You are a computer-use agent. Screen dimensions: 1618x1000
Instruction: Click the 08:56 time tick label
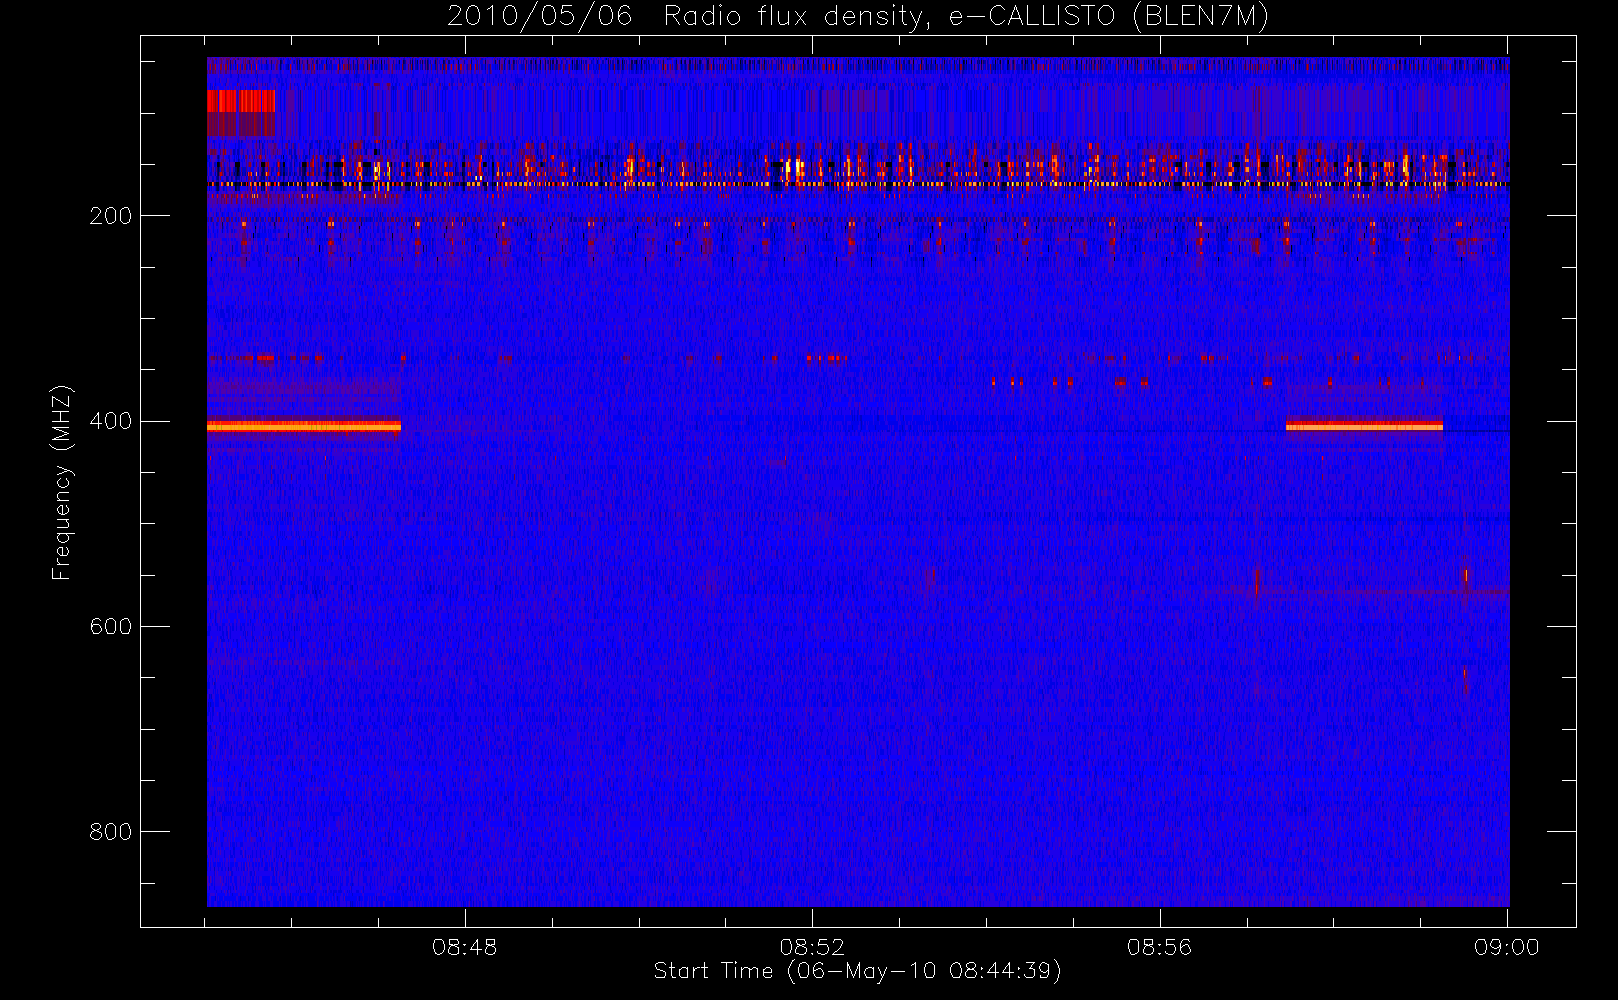[x=1160, y=947]
